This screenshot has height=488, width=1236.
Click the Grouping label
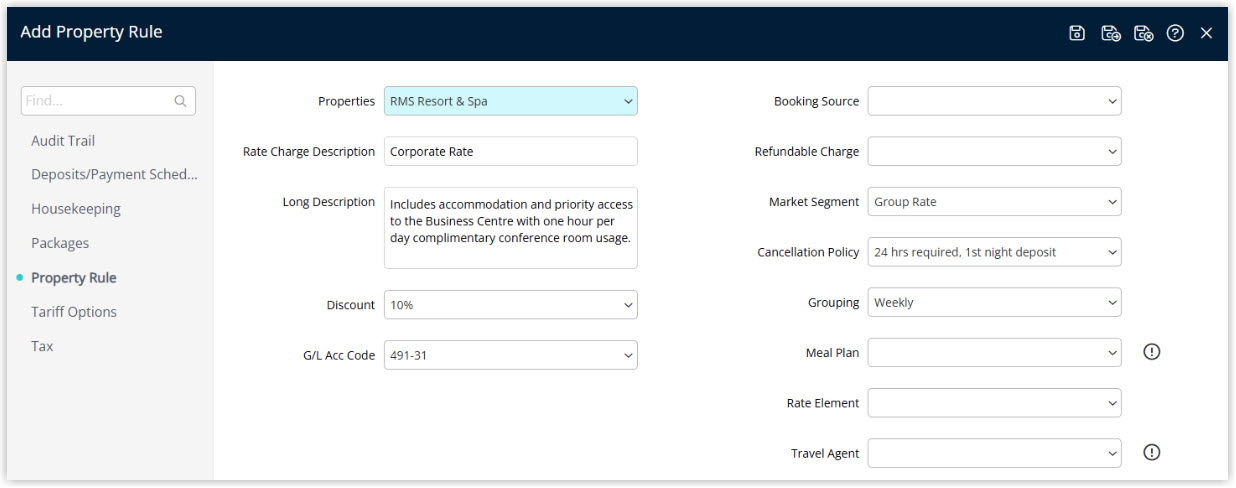(x=834, y=303)
